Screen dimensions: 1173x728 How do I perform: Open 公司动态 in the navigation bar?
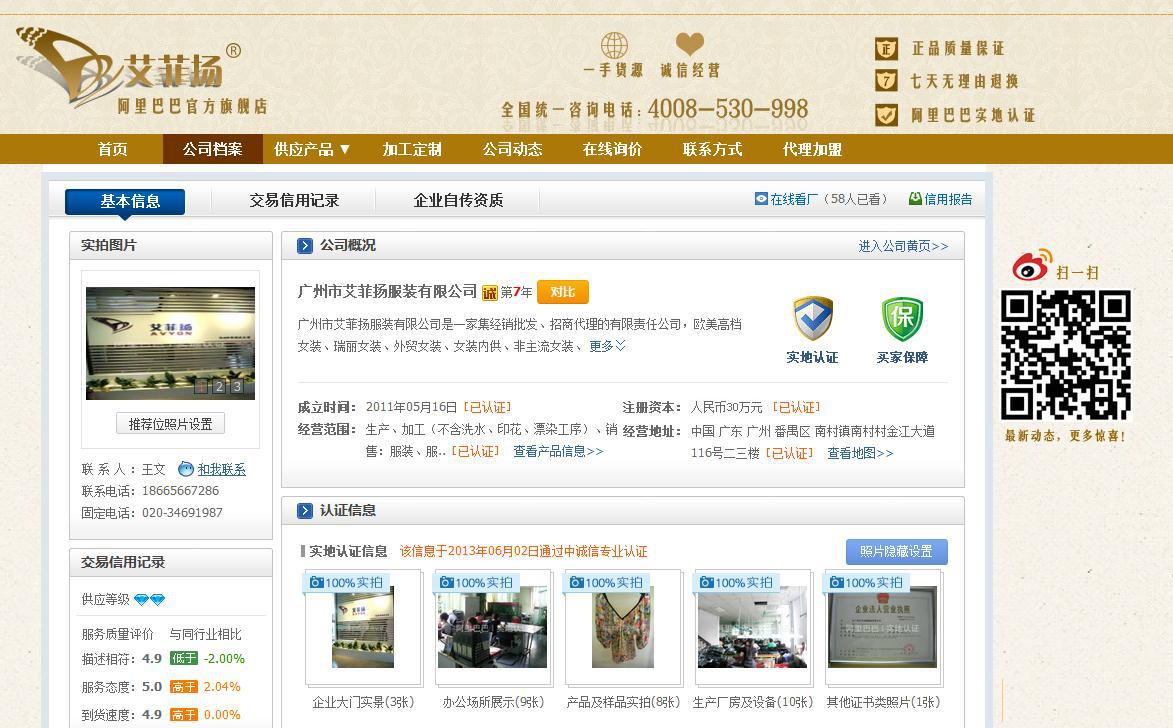click(512, 150)
